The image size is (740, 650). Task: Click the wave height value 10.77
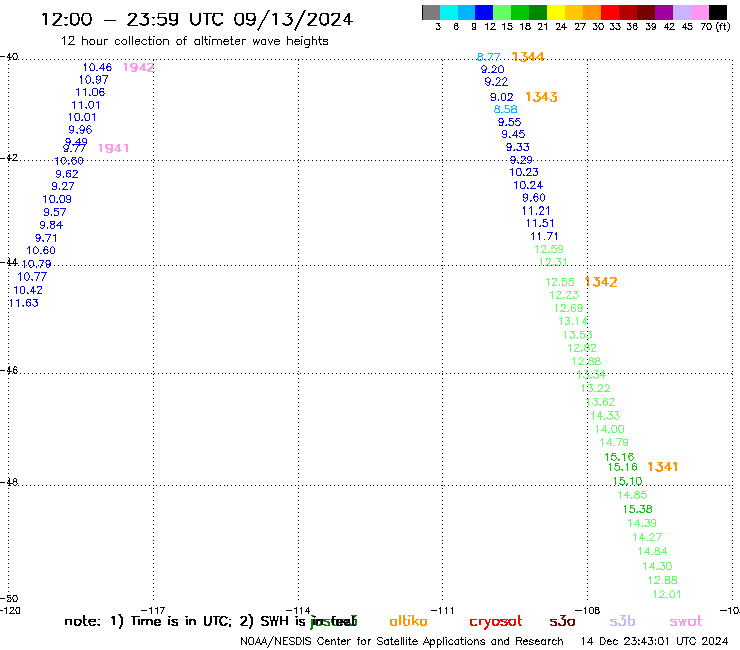(x=32, y=277)
